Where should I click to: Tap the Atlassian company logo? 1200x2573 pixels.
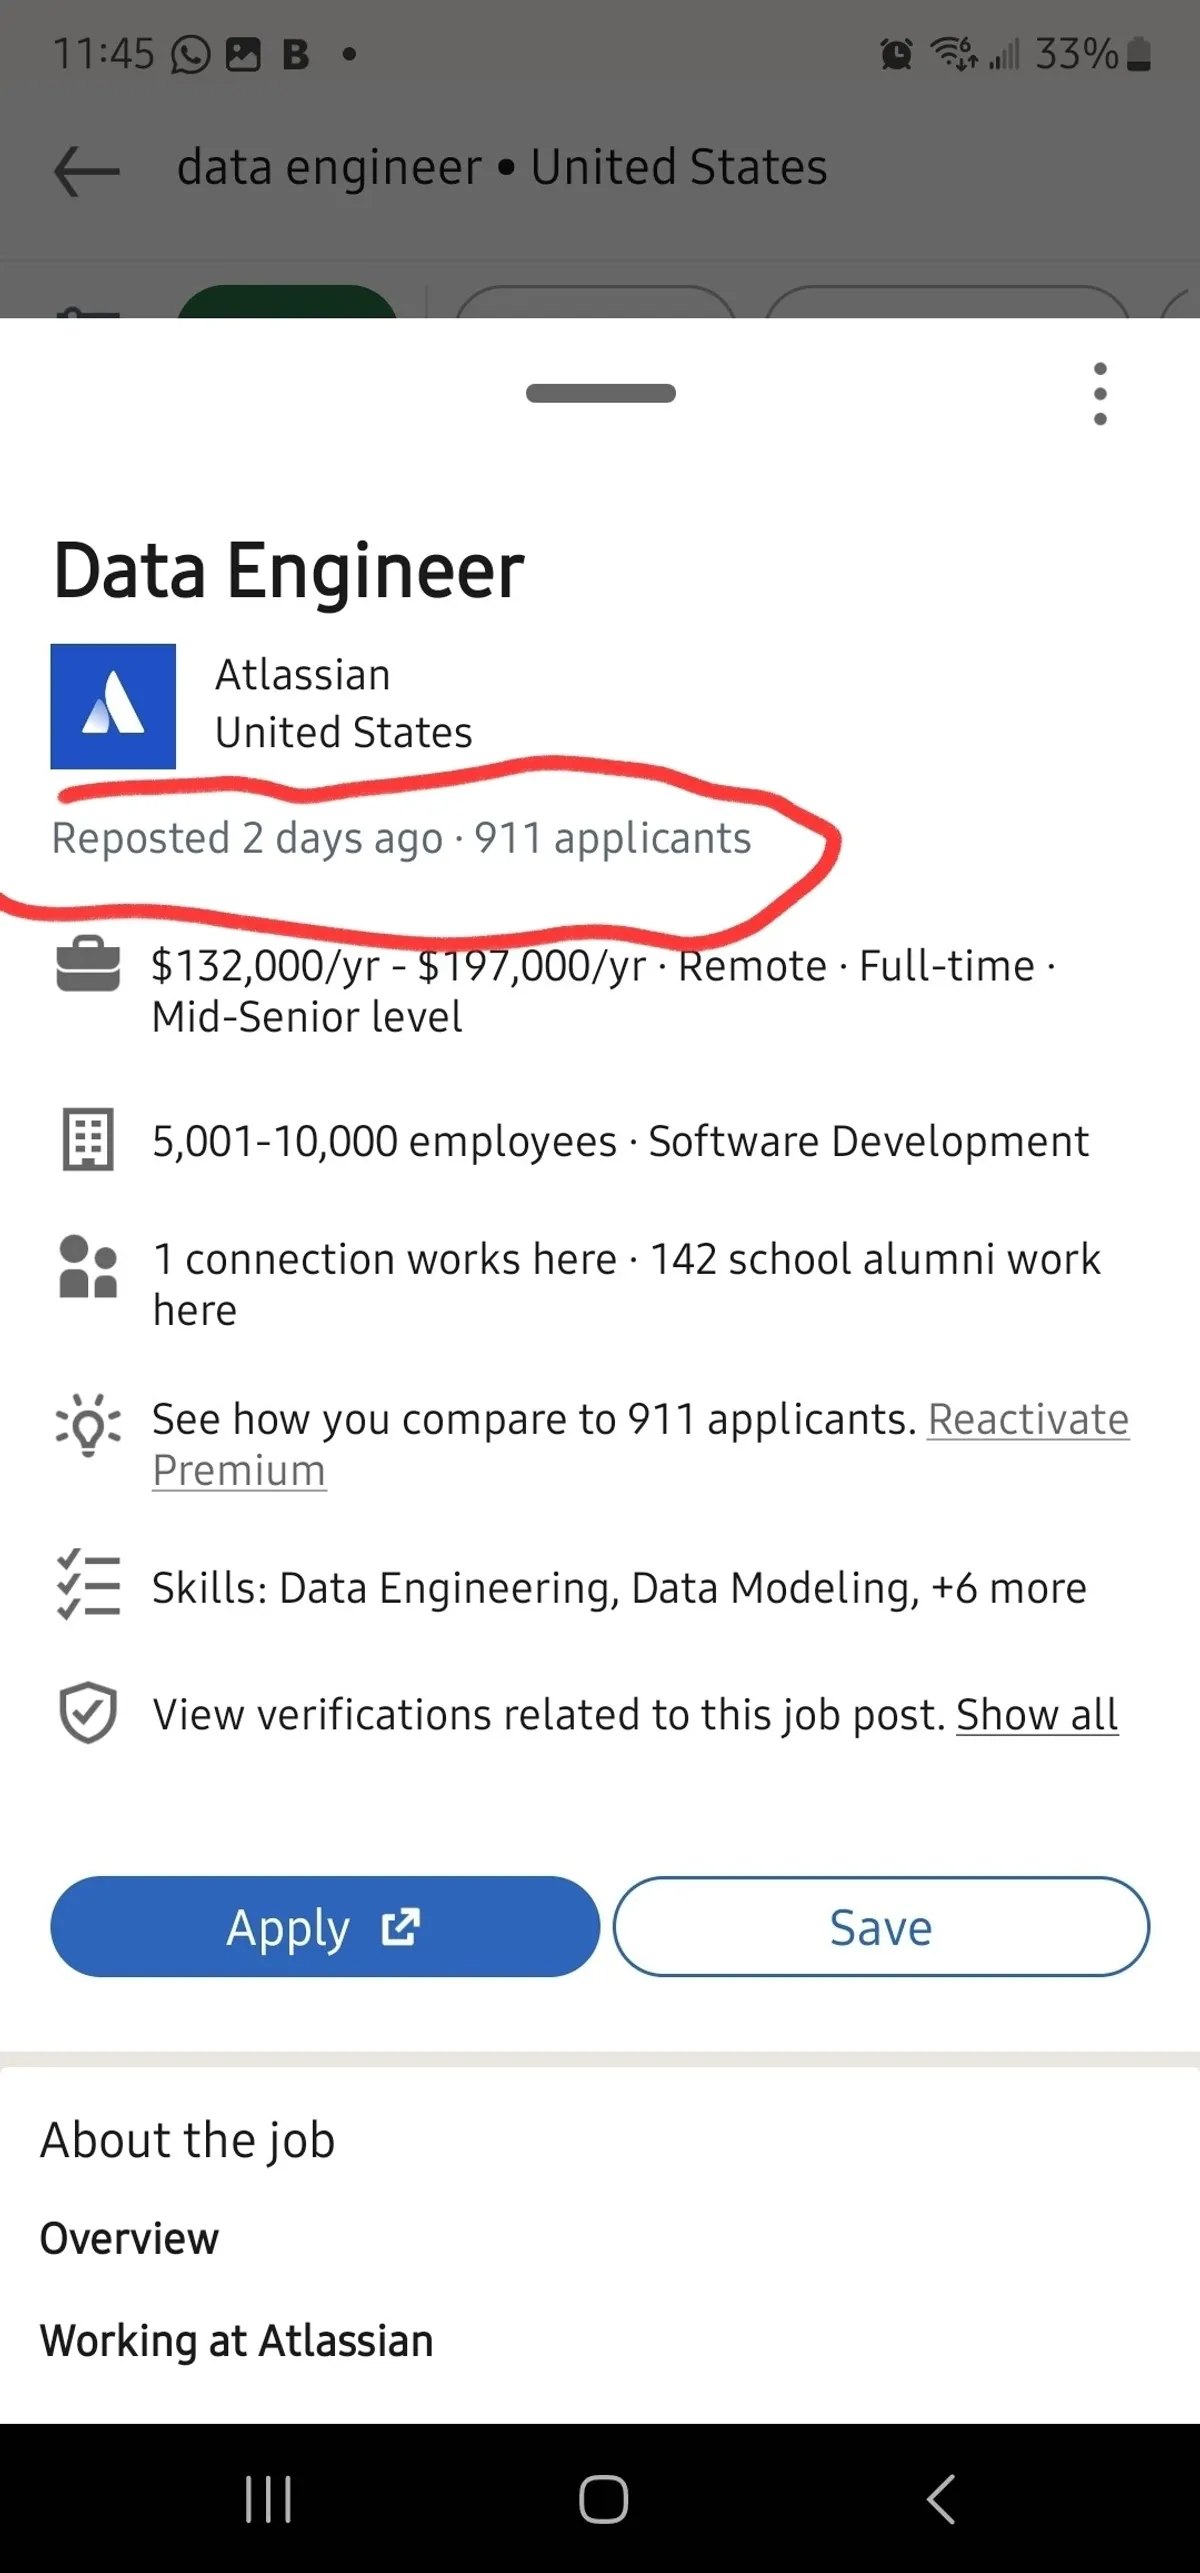pyautogui.click(x=113, y=706)
